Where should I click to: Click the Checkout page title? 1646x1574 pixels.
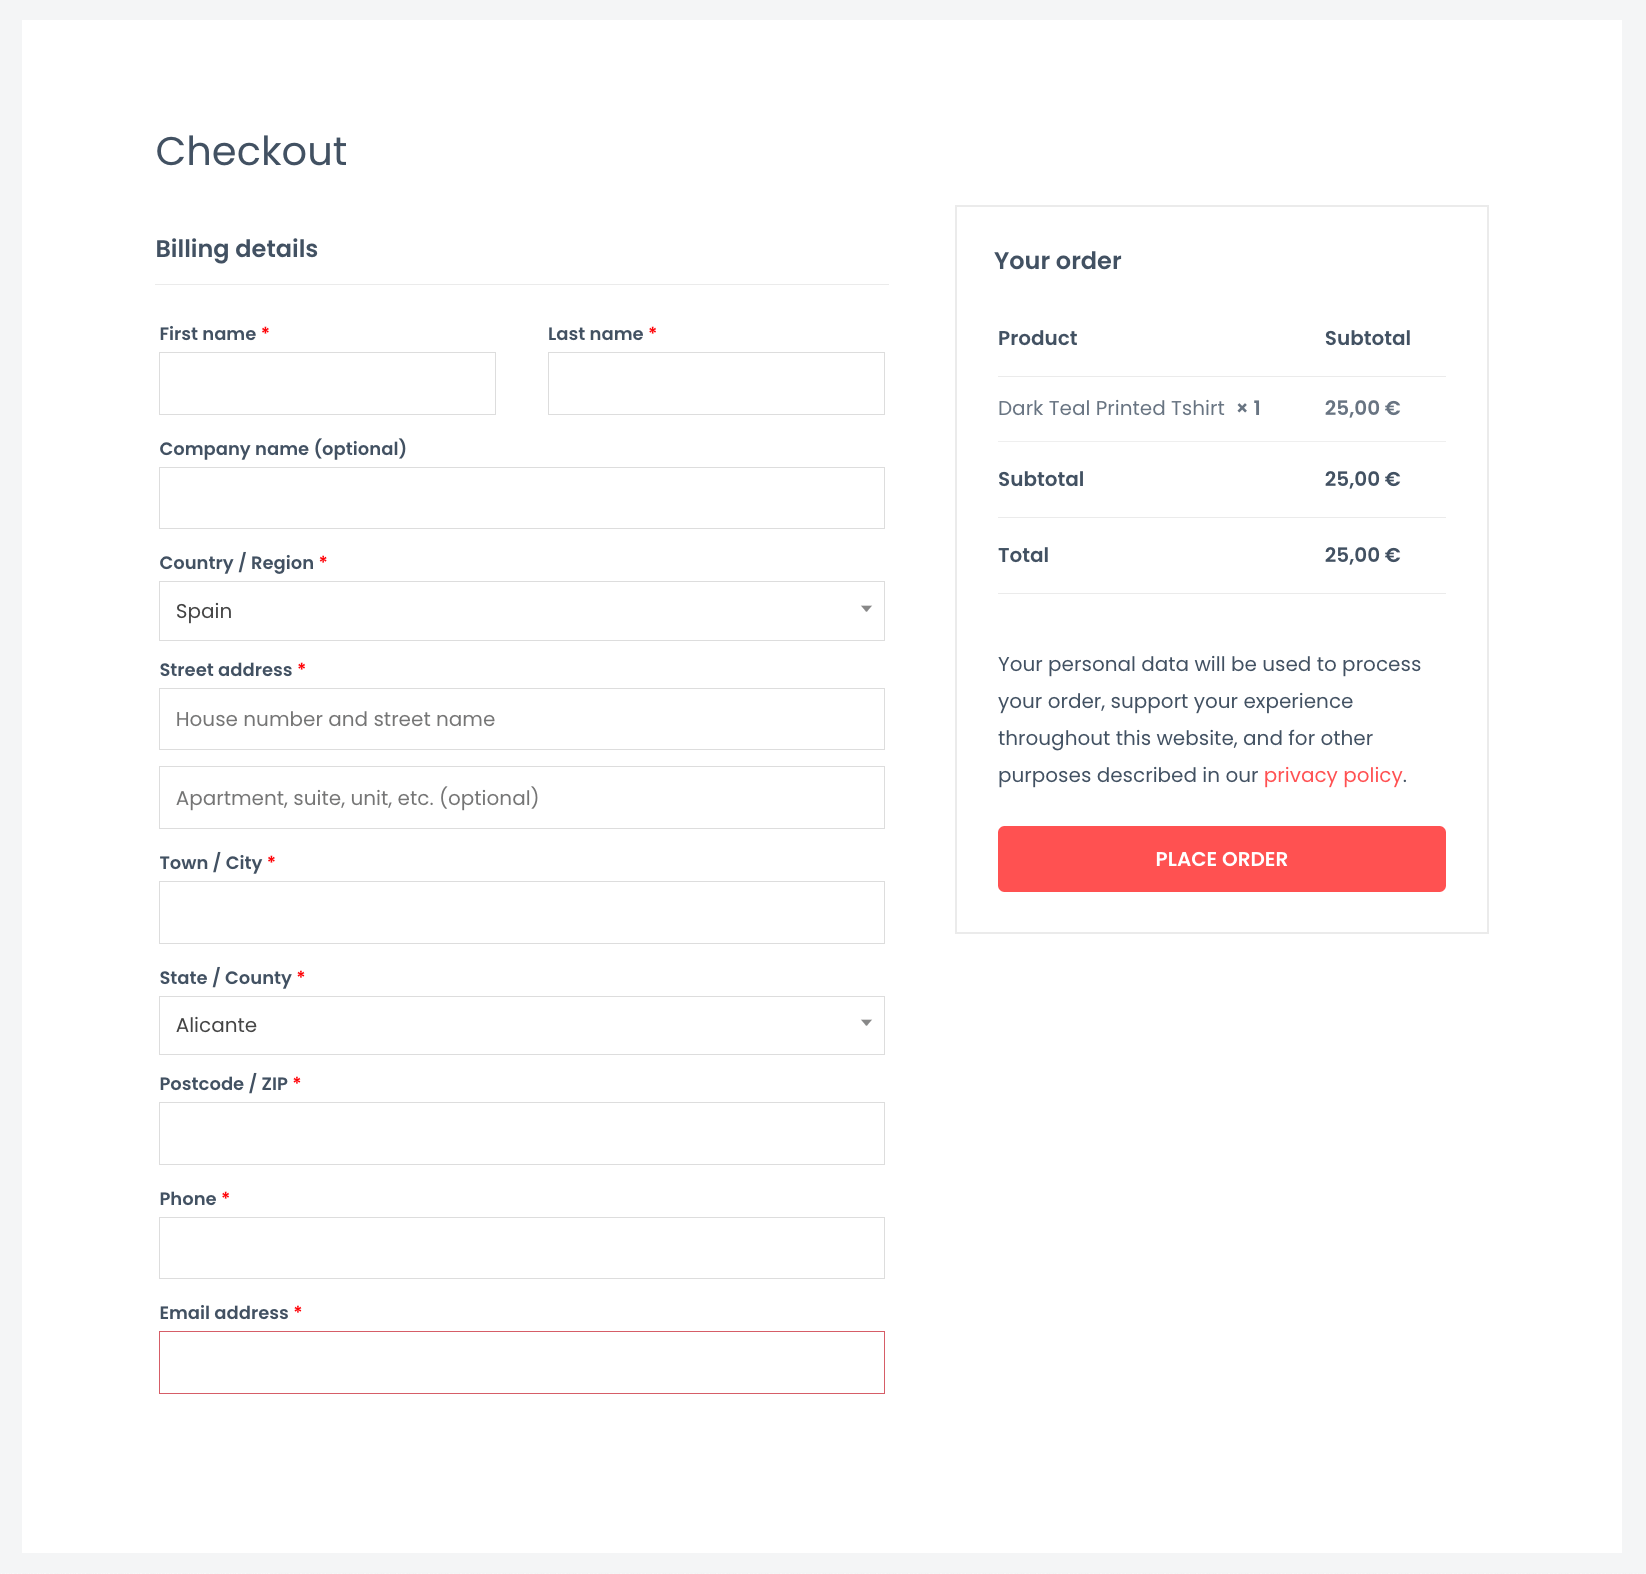[x=251, y=151]
